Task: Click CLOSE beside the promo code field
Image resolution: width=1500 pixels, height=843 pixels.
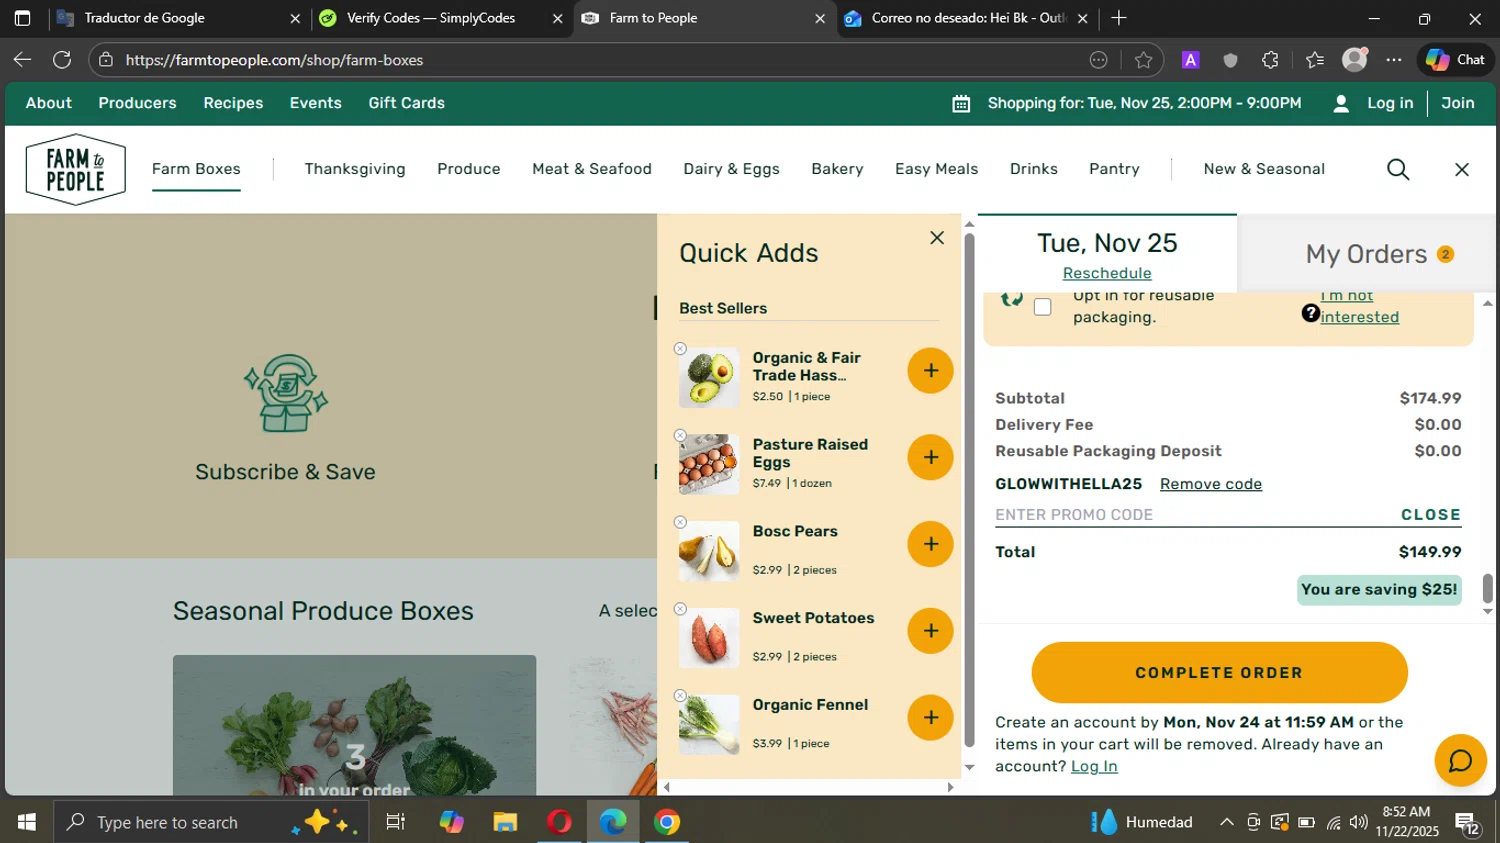Action: tap(1431, 515)
